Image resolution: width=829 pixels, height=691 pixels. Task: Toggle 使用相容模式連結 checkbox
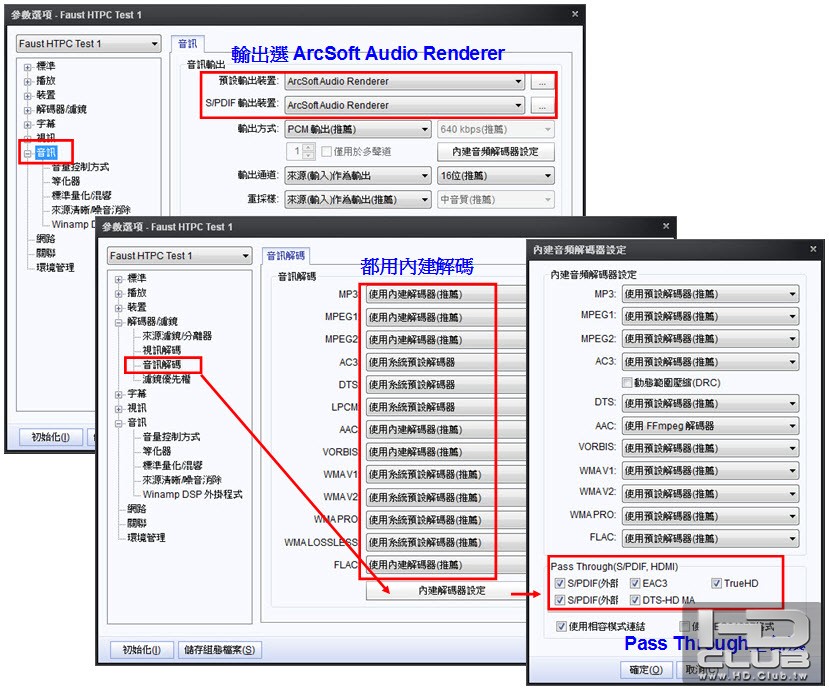pyautogui.click(x=561, y=626)
